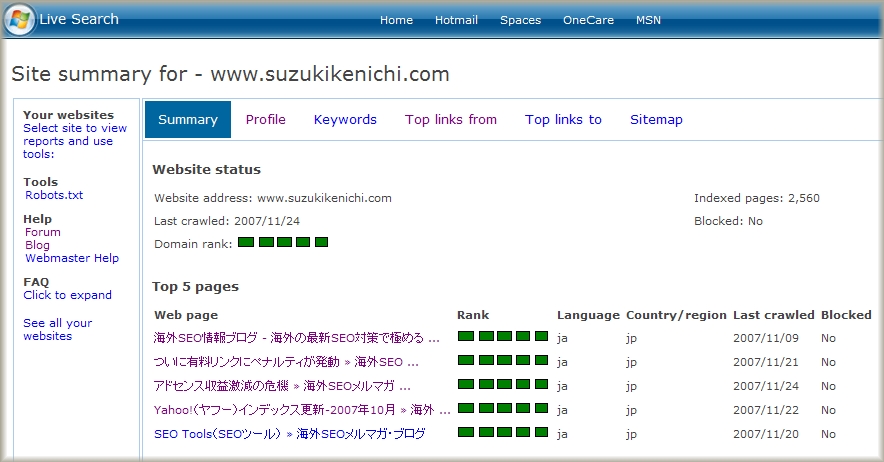884x462 pixels.
Task: Select the Summary tab
Action: [x=188, y=120]
